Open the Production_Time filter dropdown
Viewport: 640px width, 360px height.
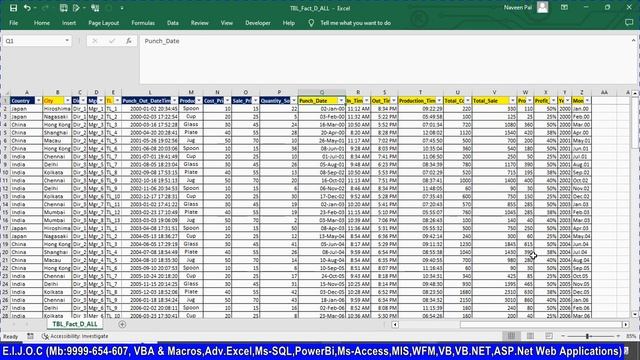[439, 100]
